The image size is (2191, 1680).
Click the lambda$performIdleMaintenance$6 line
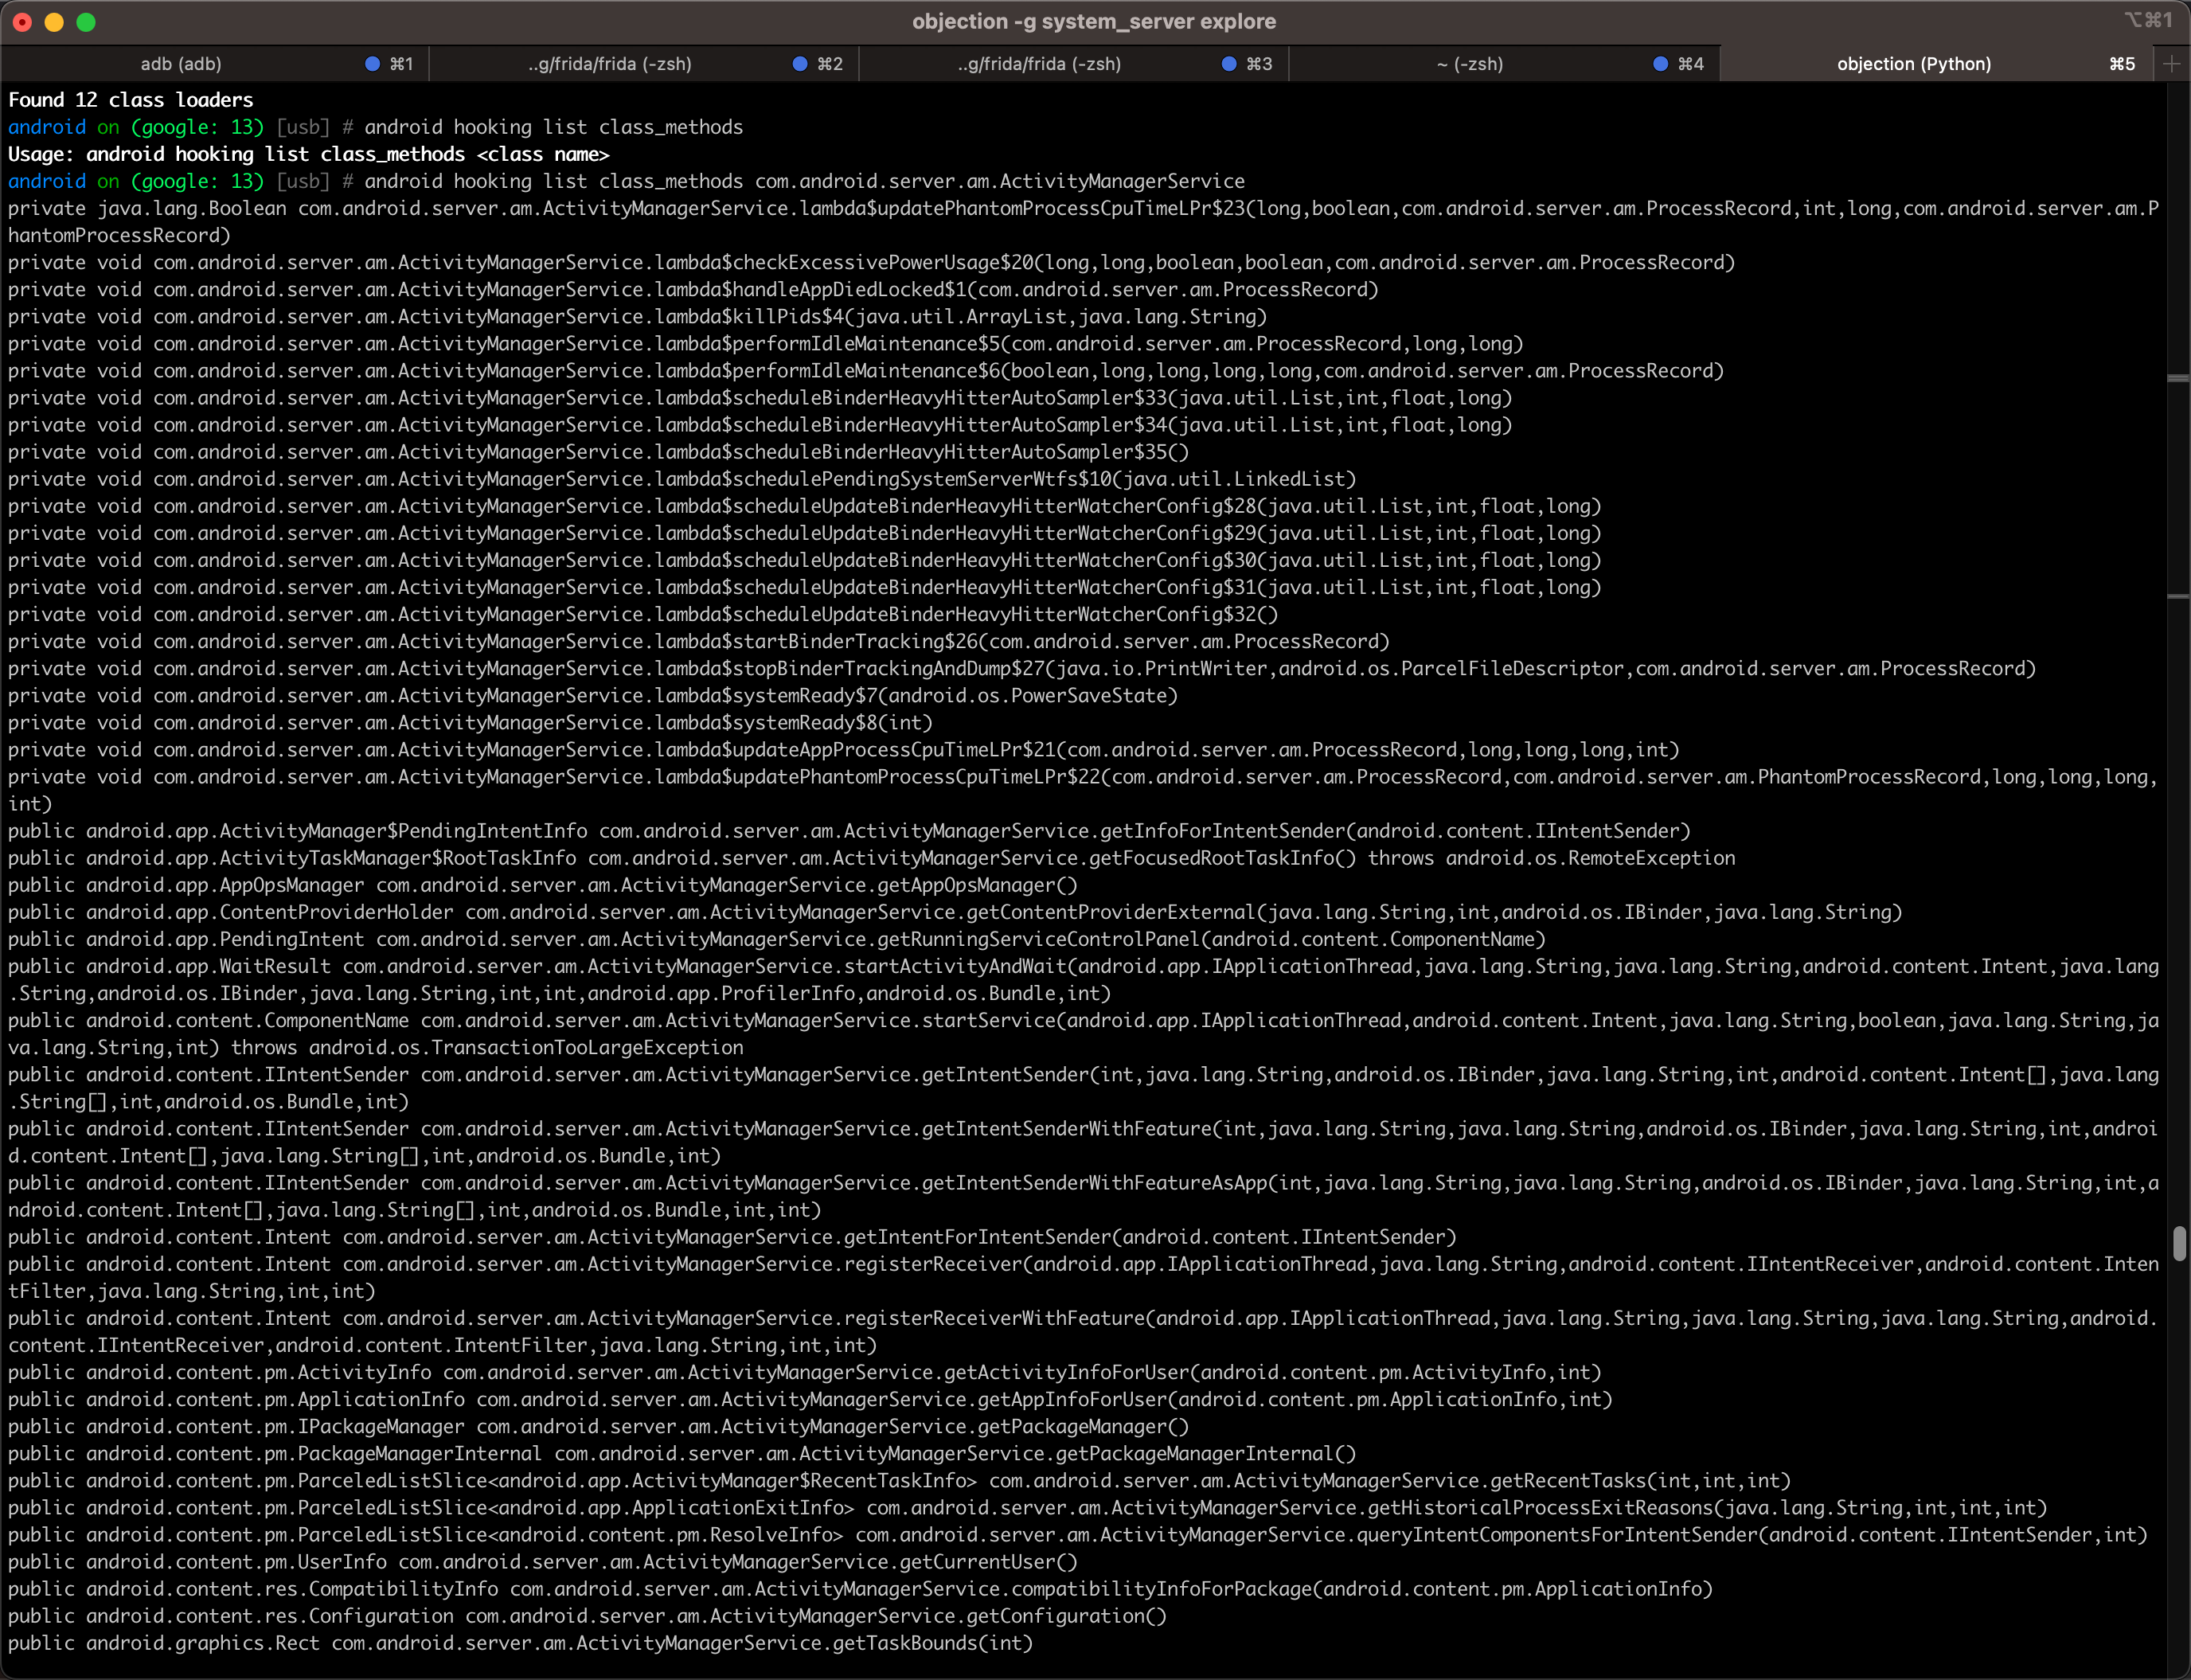pos(866,370)
